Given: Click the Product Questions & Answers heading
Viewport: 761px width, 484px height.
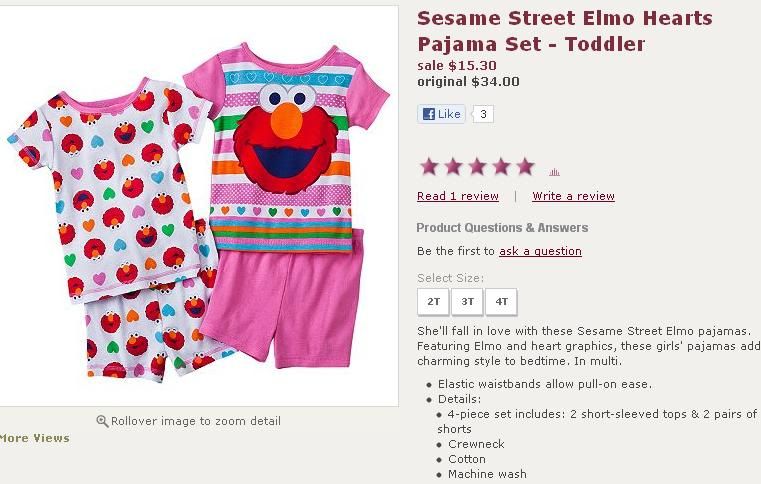Looking at the screenshot, I should (x=502, y=228).
